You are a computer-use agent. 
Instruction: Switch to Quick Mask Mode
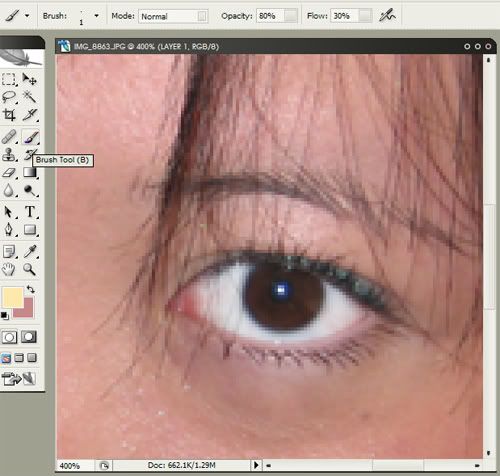(29, 337)
